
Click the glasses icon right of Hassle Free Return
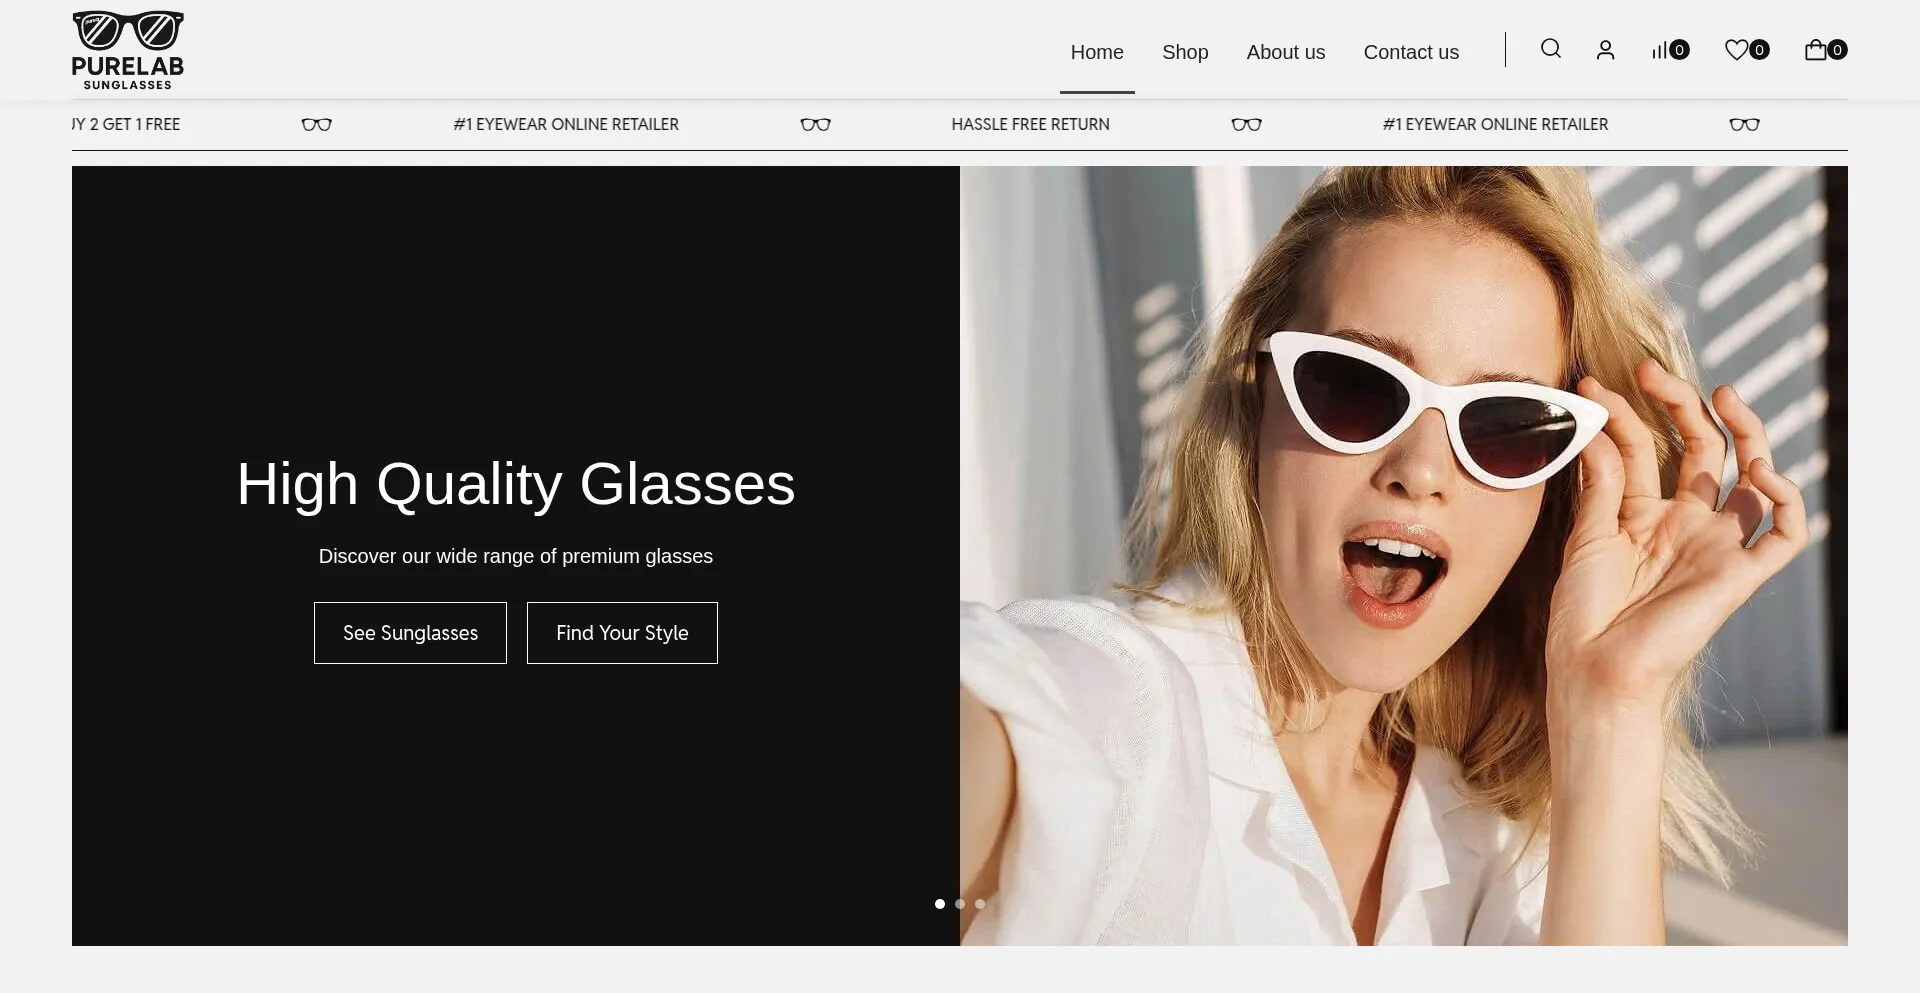click(x=1246, y=125)
